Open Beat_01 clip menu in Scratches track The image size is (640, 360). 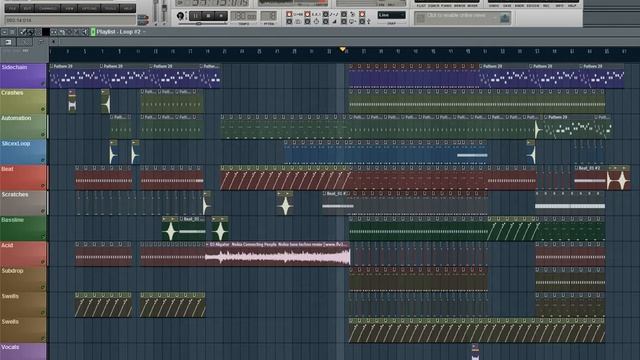click(324, 193)
